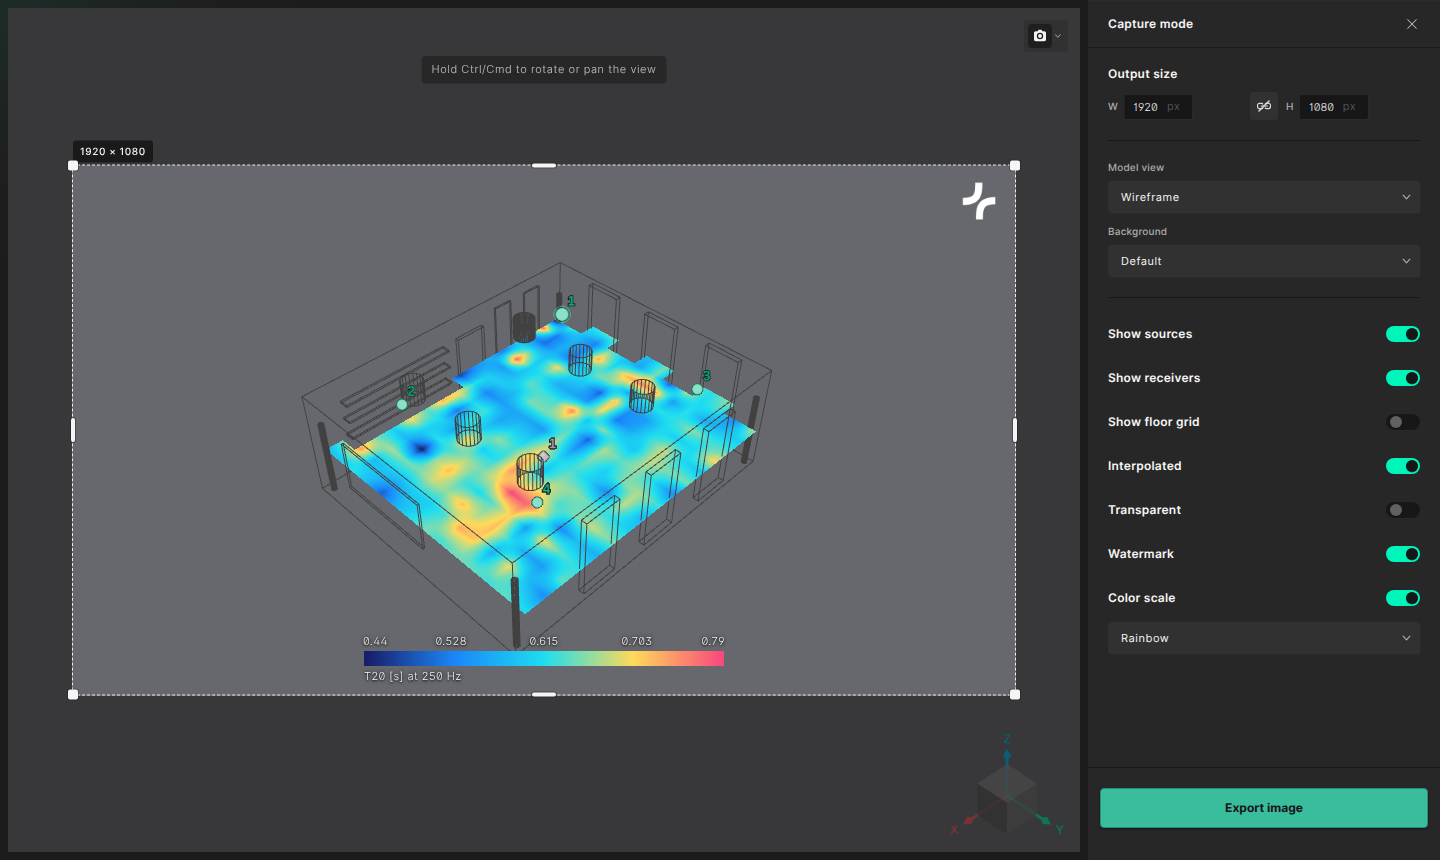
Task: Select receiver 2 marker in the model
Action: point(402,404)
